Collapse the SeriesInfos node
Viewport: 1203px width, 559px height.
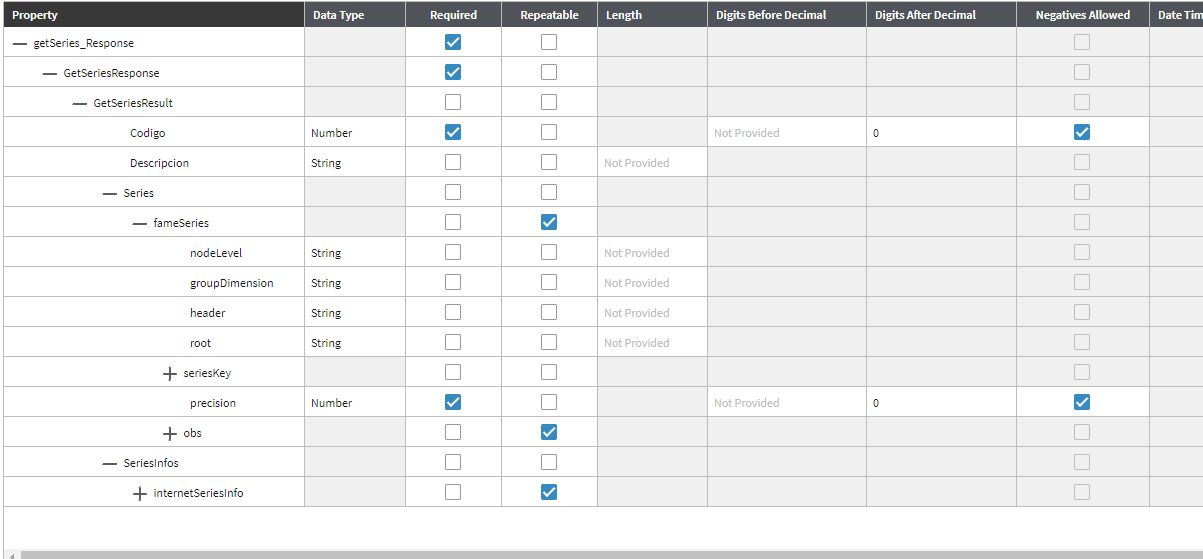109,463
